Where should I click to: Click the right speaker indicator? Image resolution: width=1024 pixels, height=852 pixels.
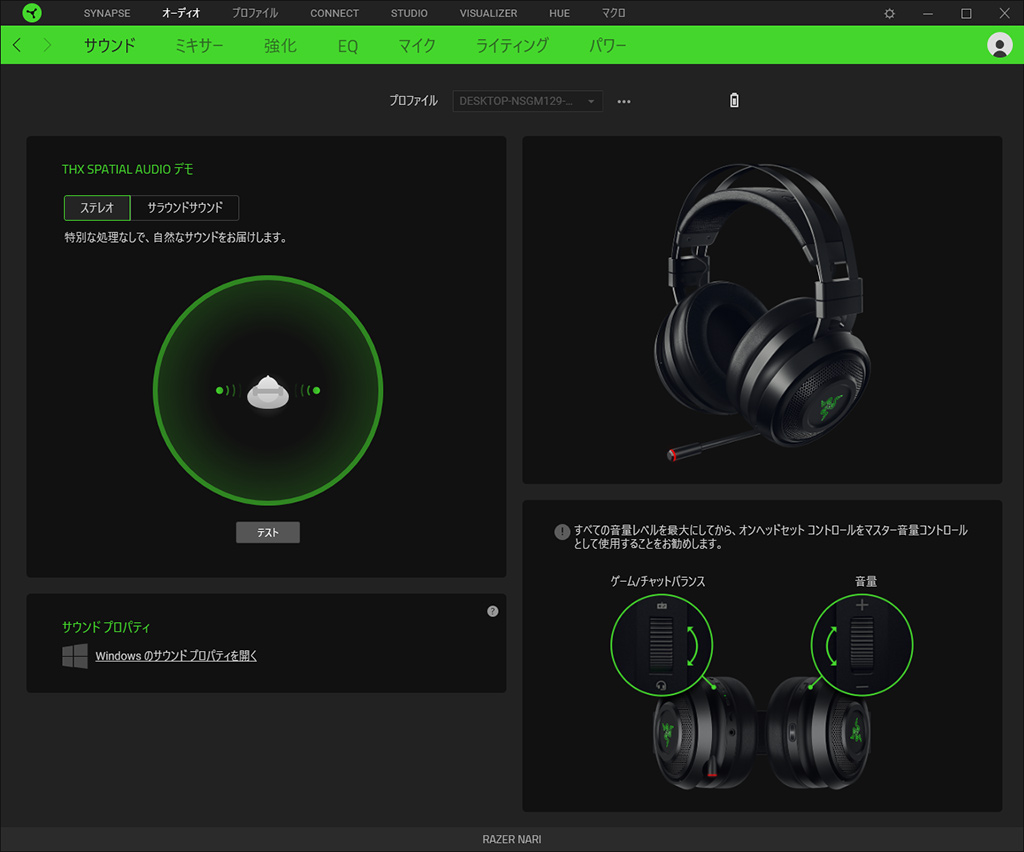[310, 390]
